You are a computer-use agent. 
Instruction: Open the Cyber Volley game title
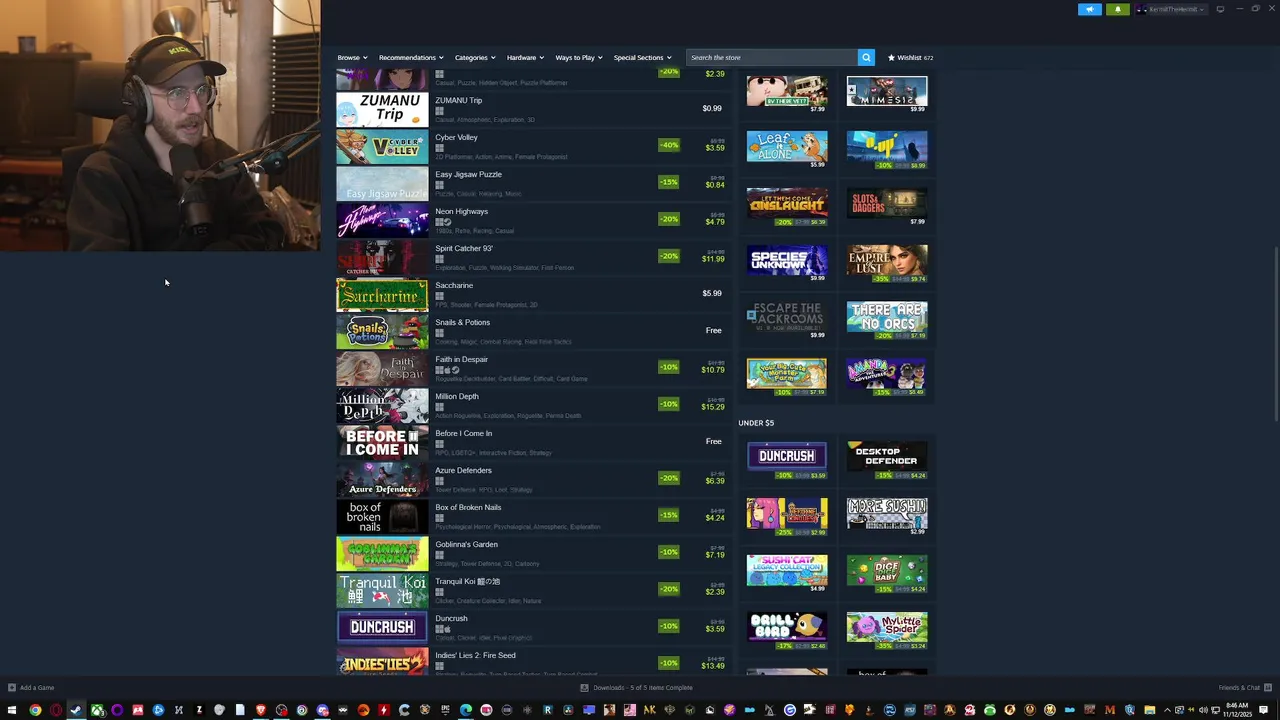tap(456, 137)
